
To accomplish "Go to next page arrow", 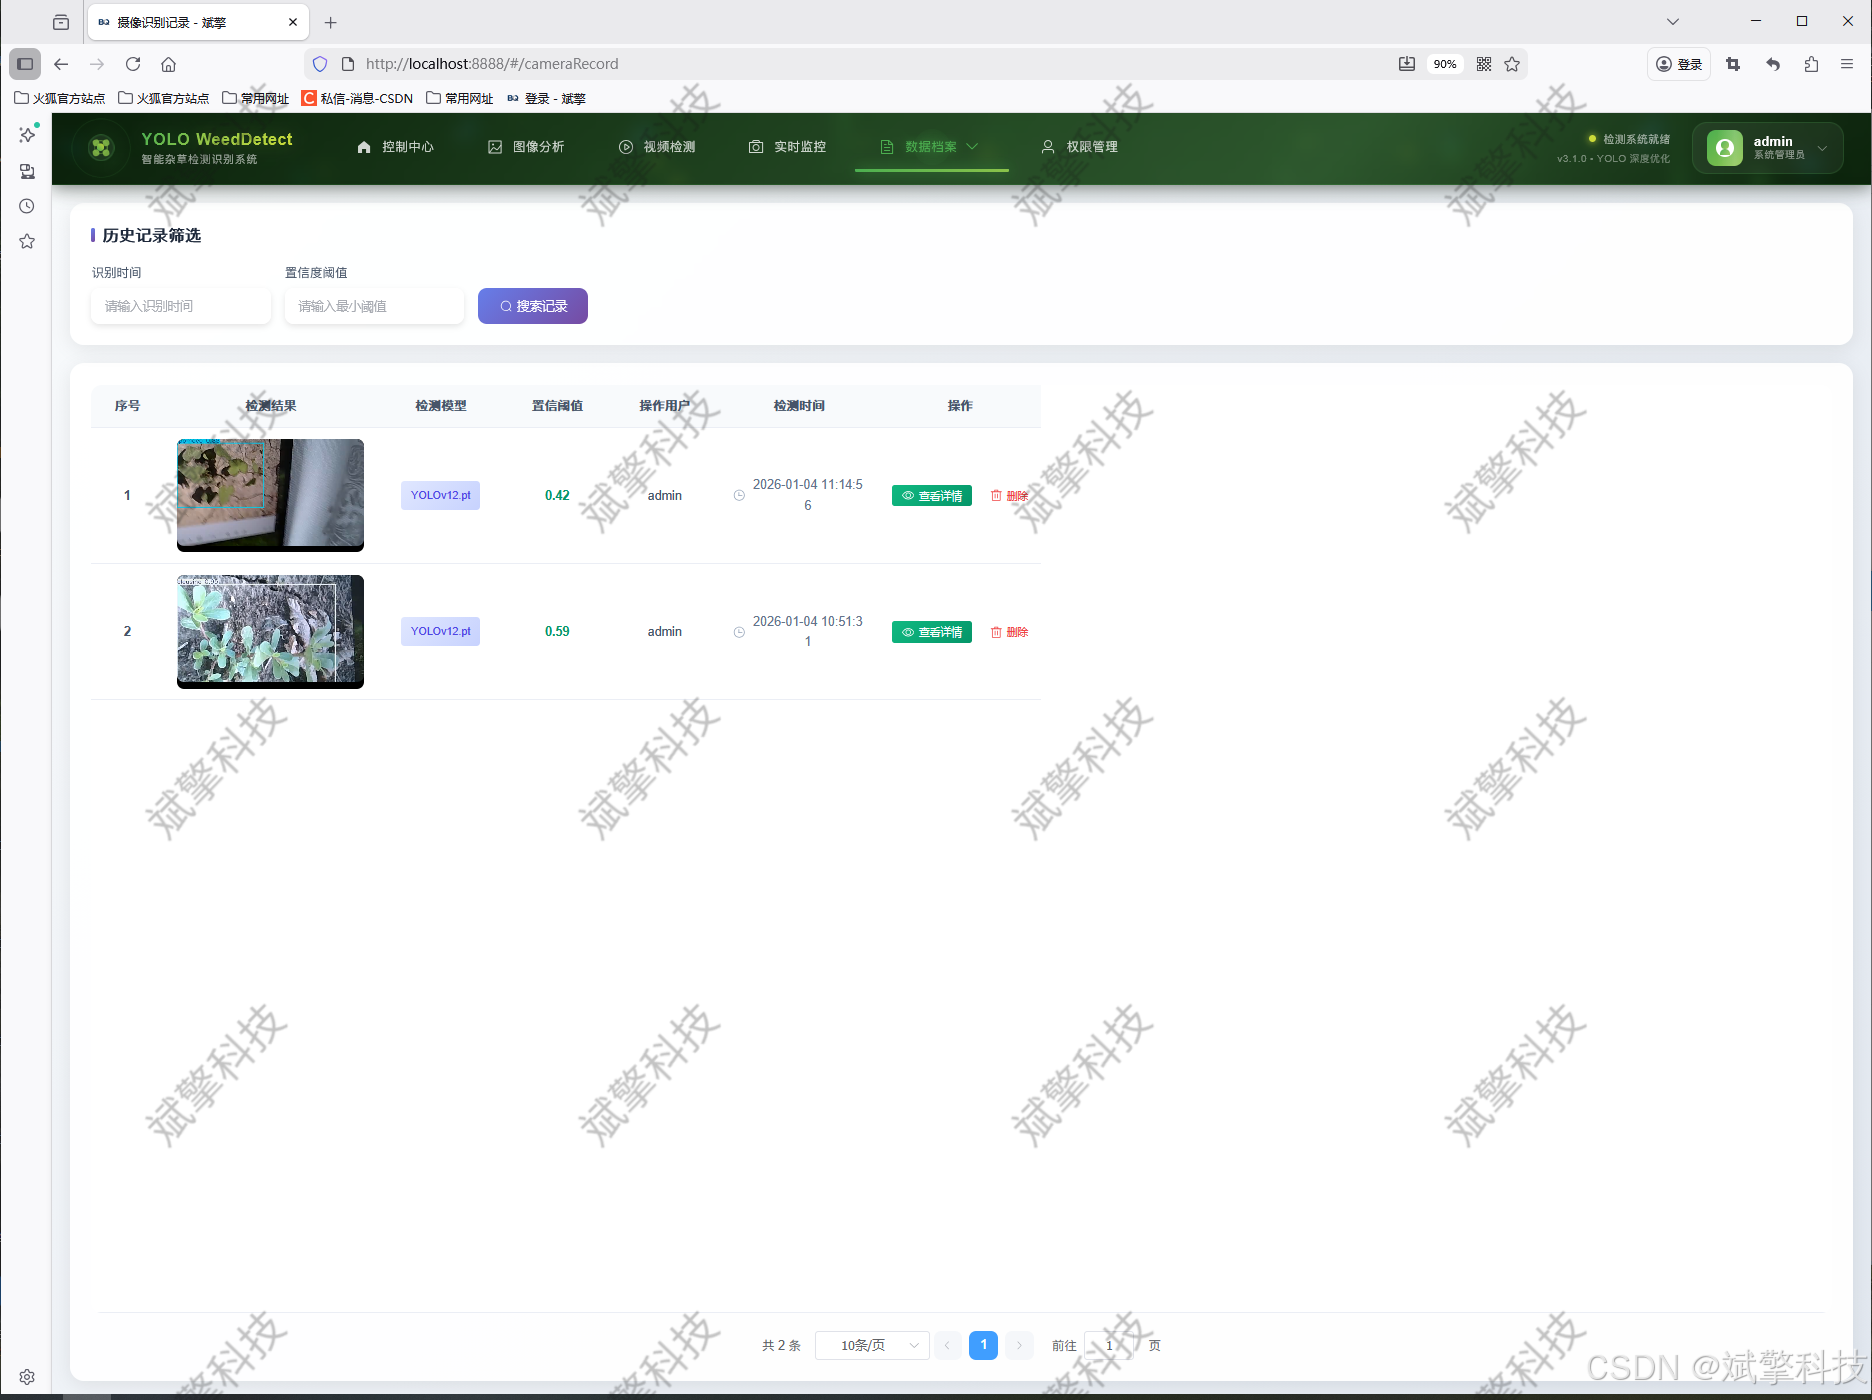I will [1019, 1345].
